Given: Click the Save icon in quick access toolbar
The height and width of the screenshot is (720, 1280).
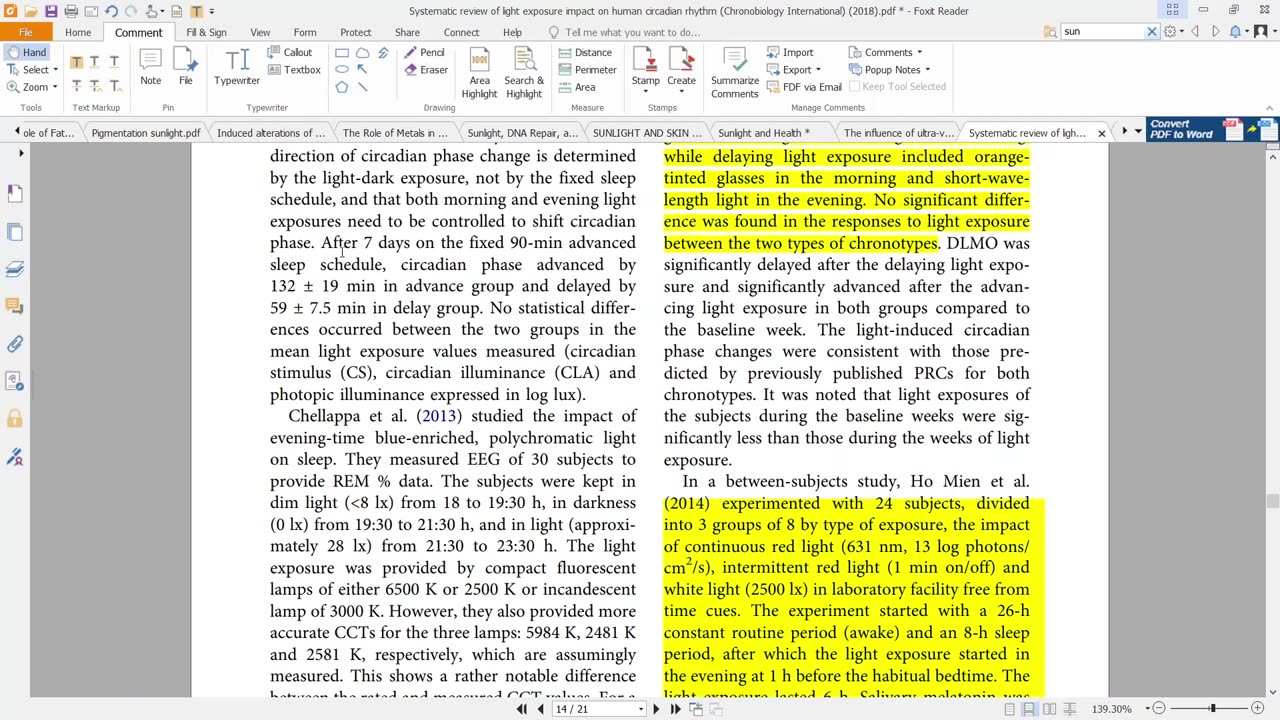Looking at the screenshot, I should click(51, 11).
